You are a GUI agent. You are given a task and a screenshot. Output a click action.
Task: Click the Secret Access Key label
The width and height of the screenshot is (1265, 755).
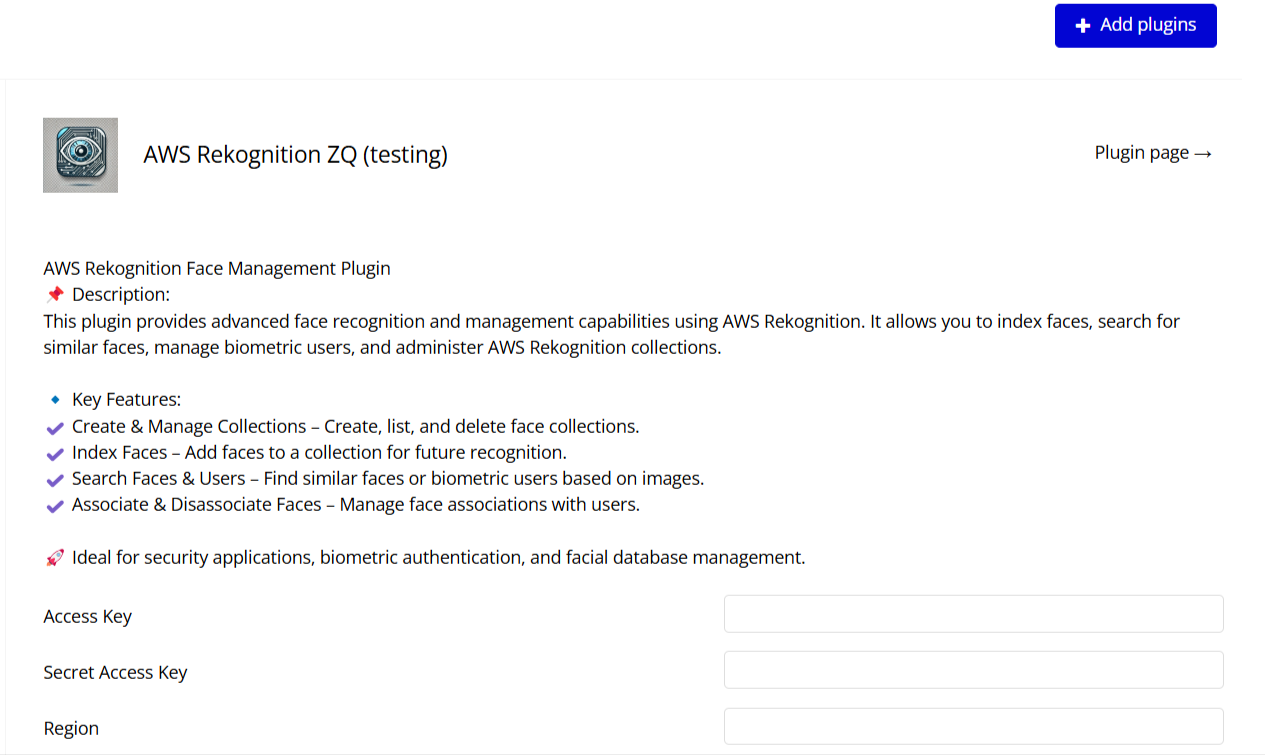click(115, 672)
